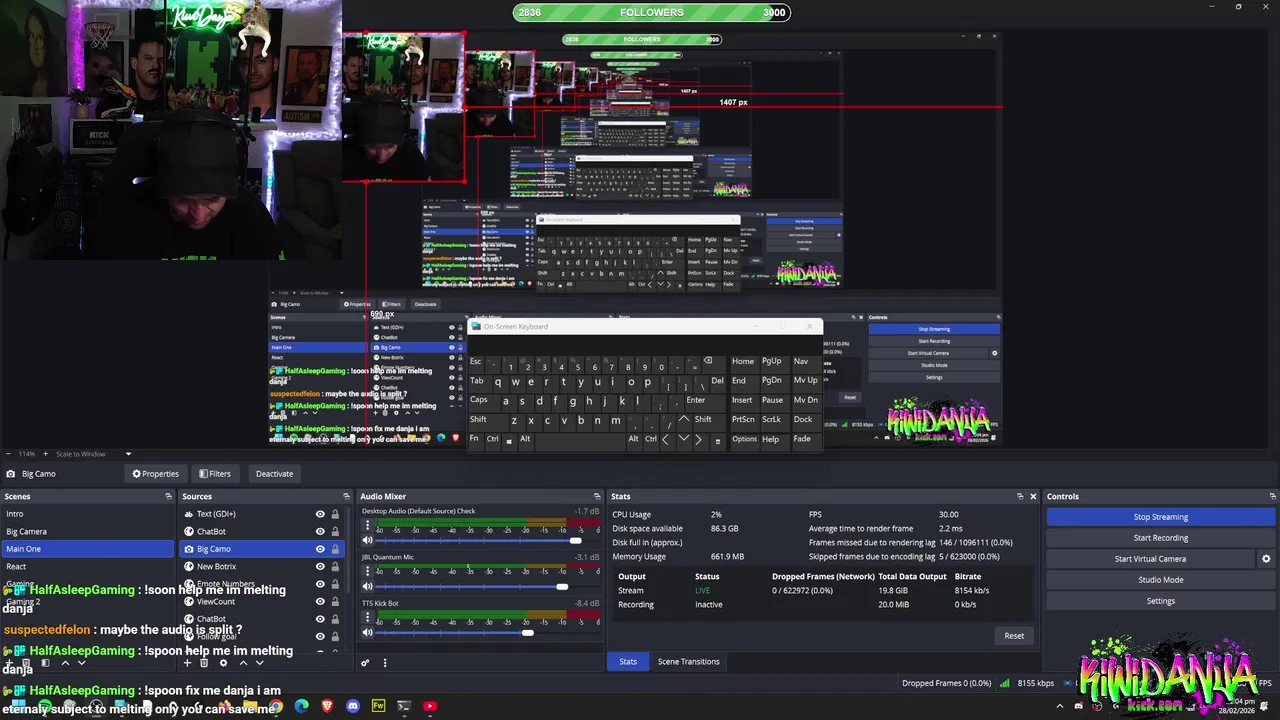The width and height of the screenshot is (1280, 720).
Task: Pop out the Sources dock
Action: coord(346,496)
